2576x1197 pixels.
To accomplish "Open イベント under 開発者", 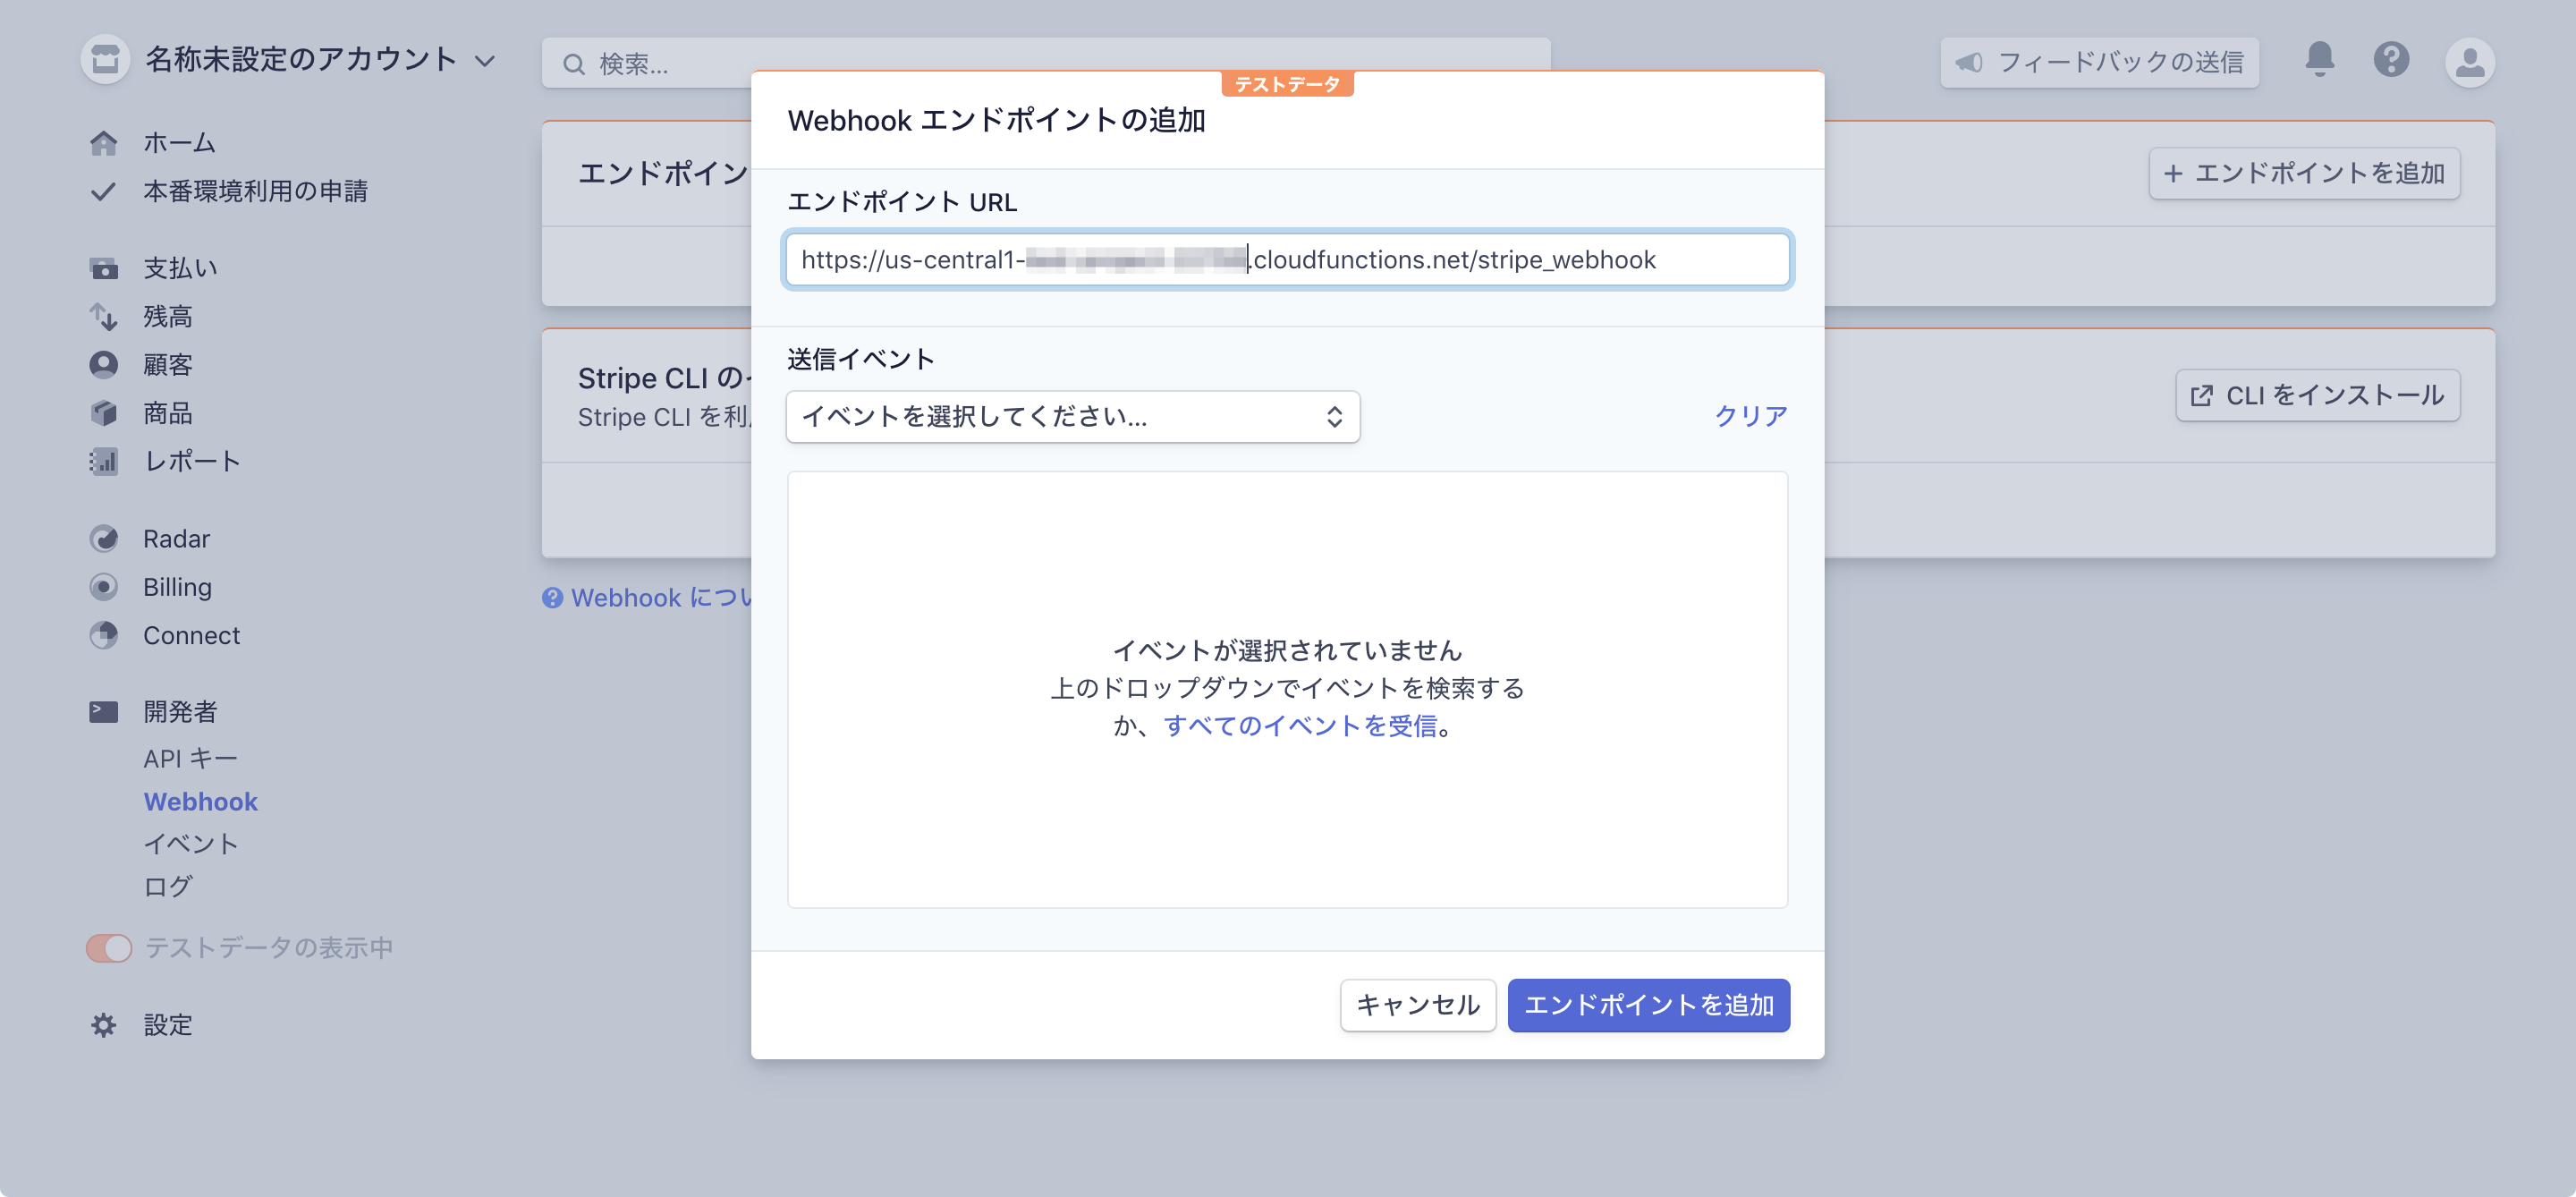I will click(191, 843).
